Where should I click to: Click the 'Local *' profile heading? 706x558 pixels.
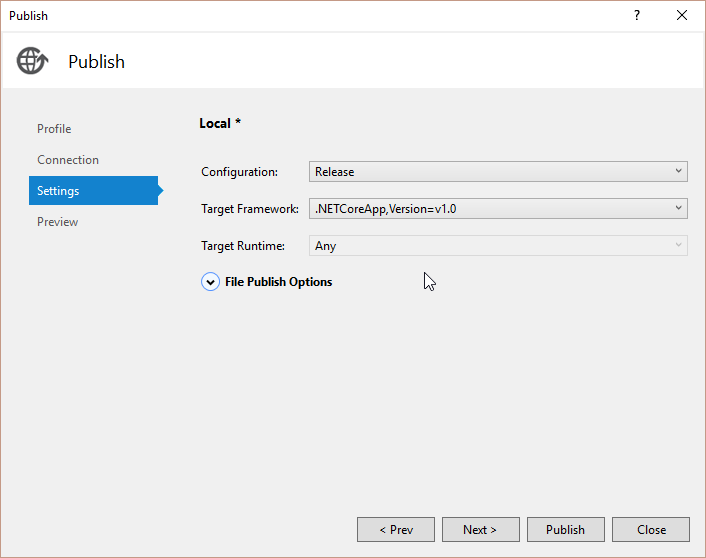tap(220, 123)
